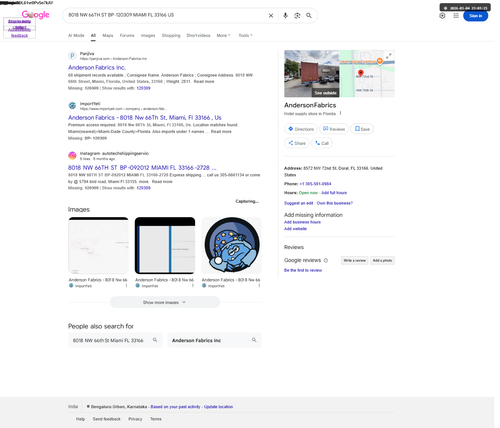The width and height of the screenshot is (500, 428).
Task: Open ImportYeti Anderson Fabrics result
Action: point(145,118)
